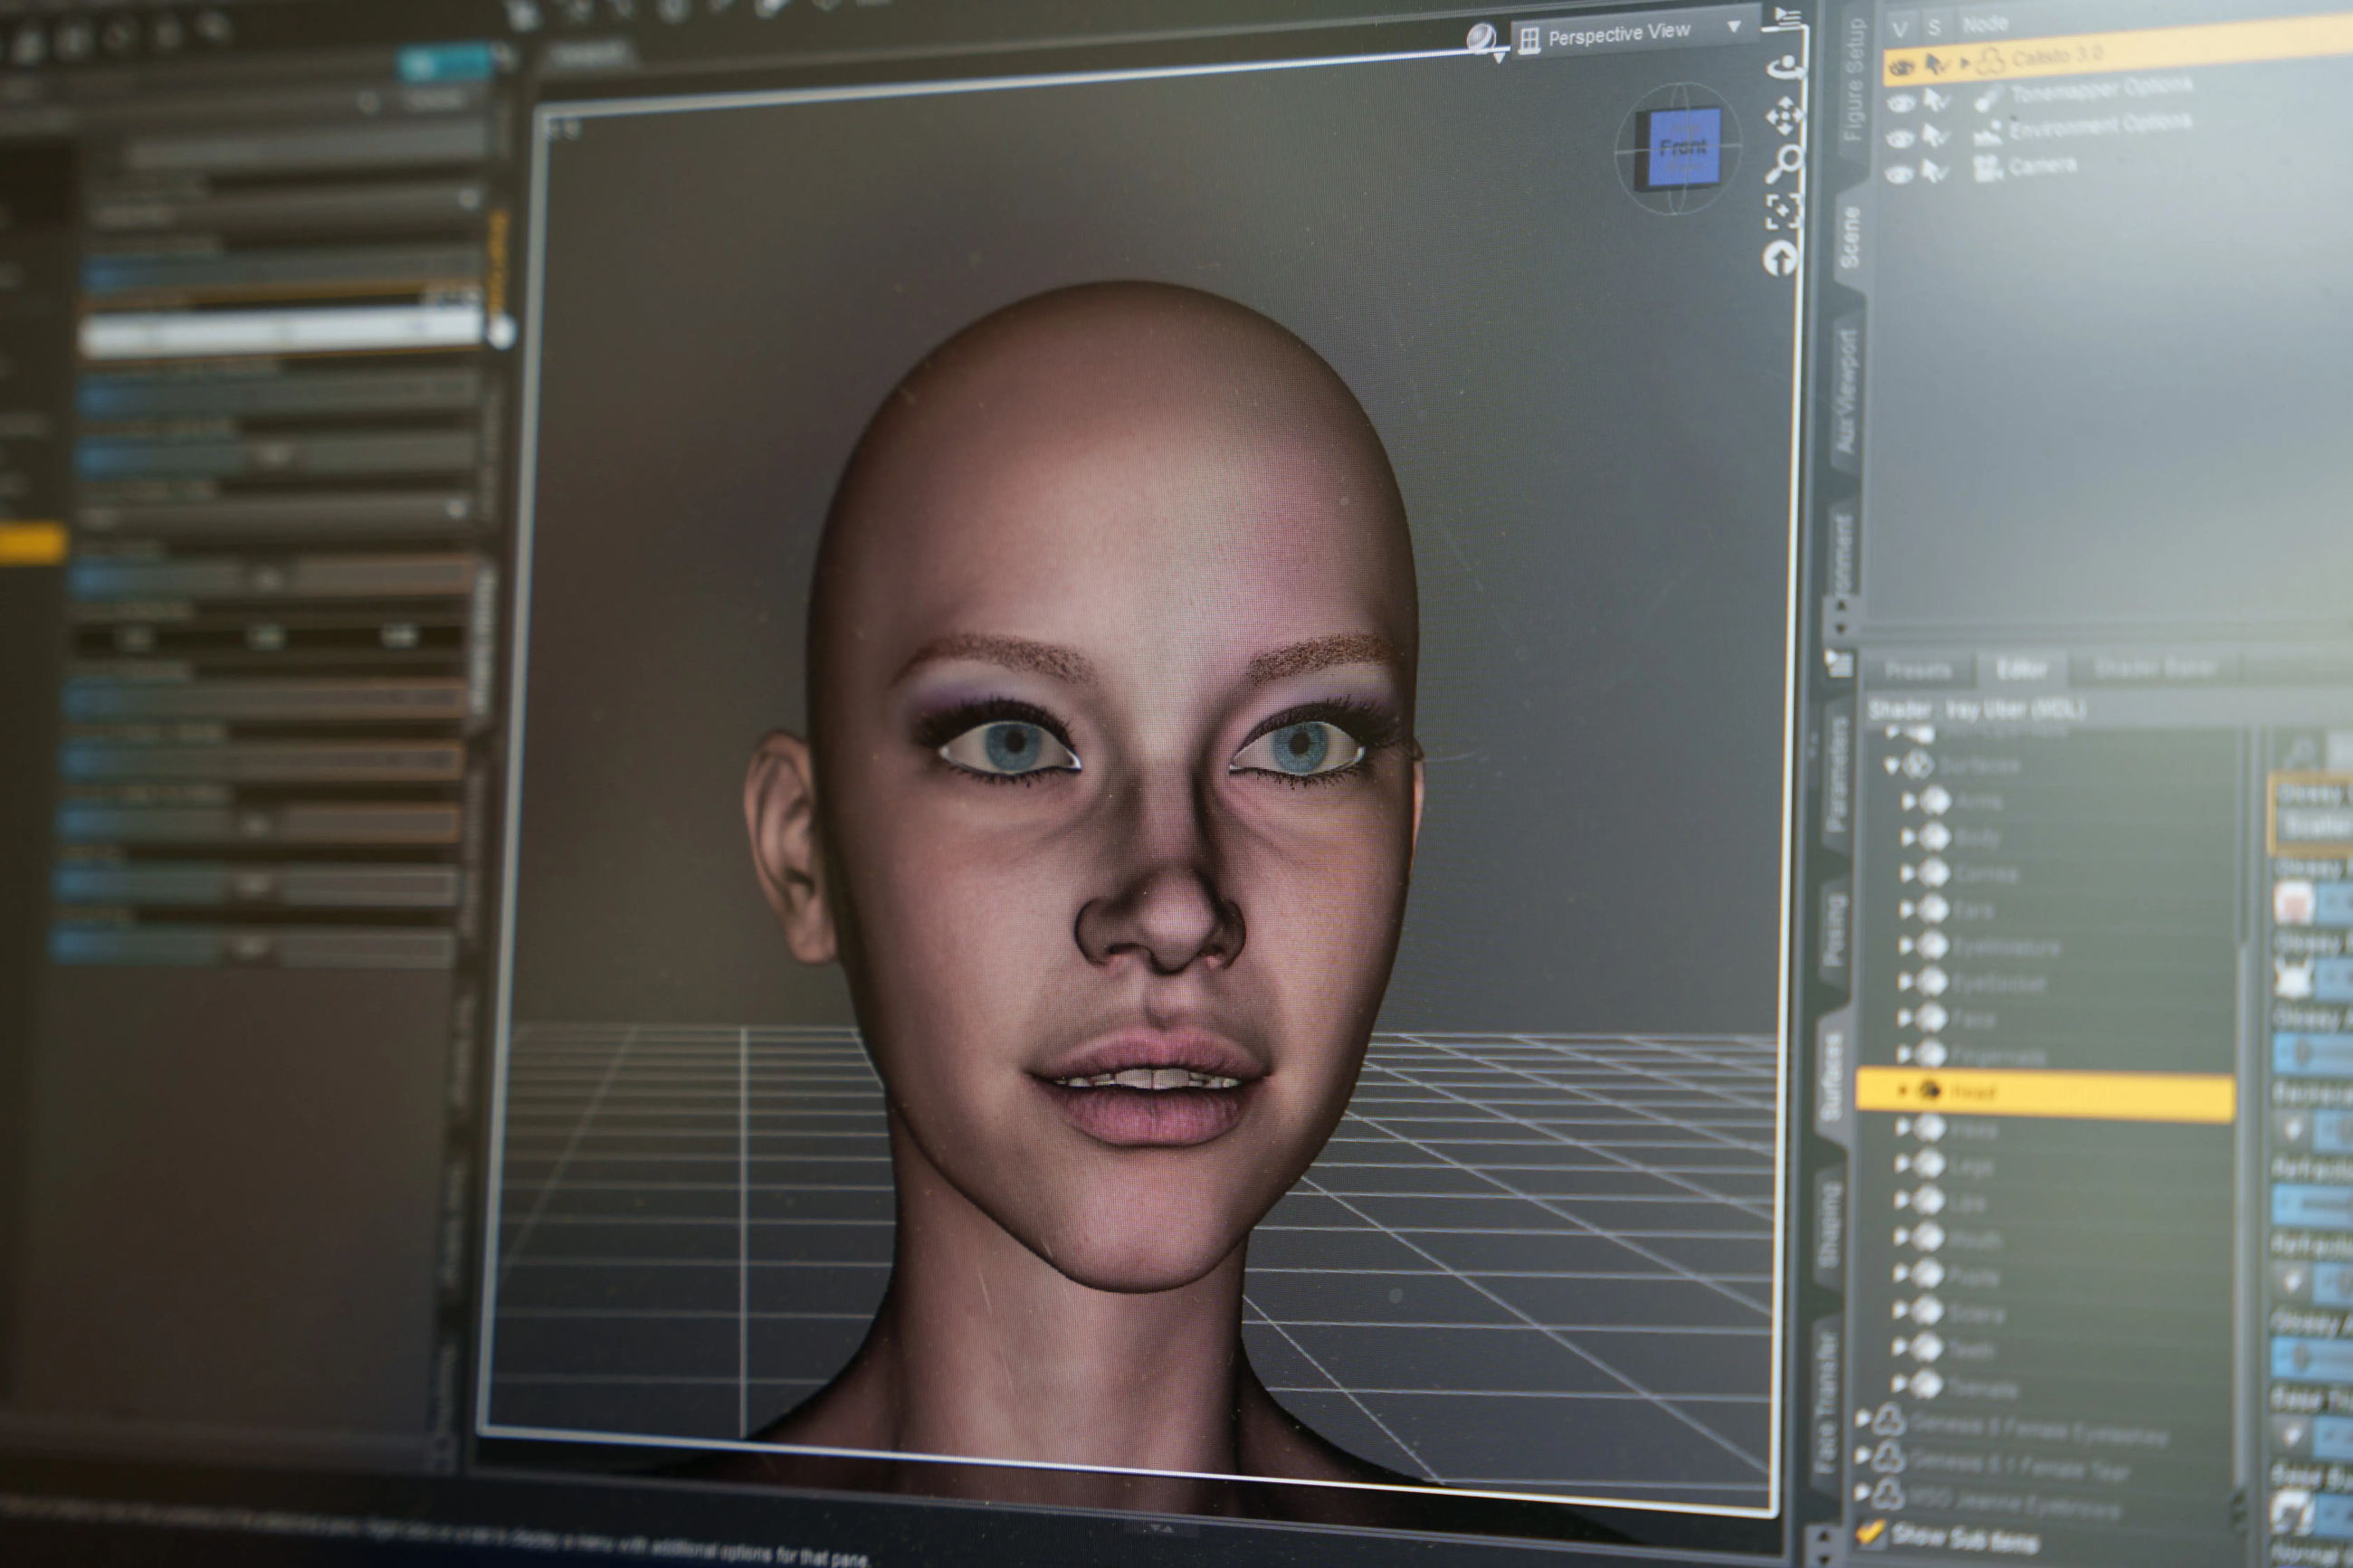Viewport: 2353px width, 1568px height.
Task: Click the Front face of the view cube
Action: pyautogui.click(x=1683, y=148)
